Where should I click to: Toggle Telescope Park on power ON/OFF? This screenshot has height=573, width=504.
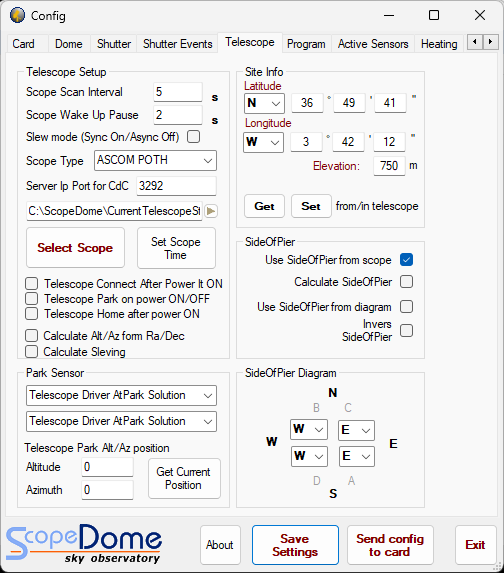tap(31, 299)
